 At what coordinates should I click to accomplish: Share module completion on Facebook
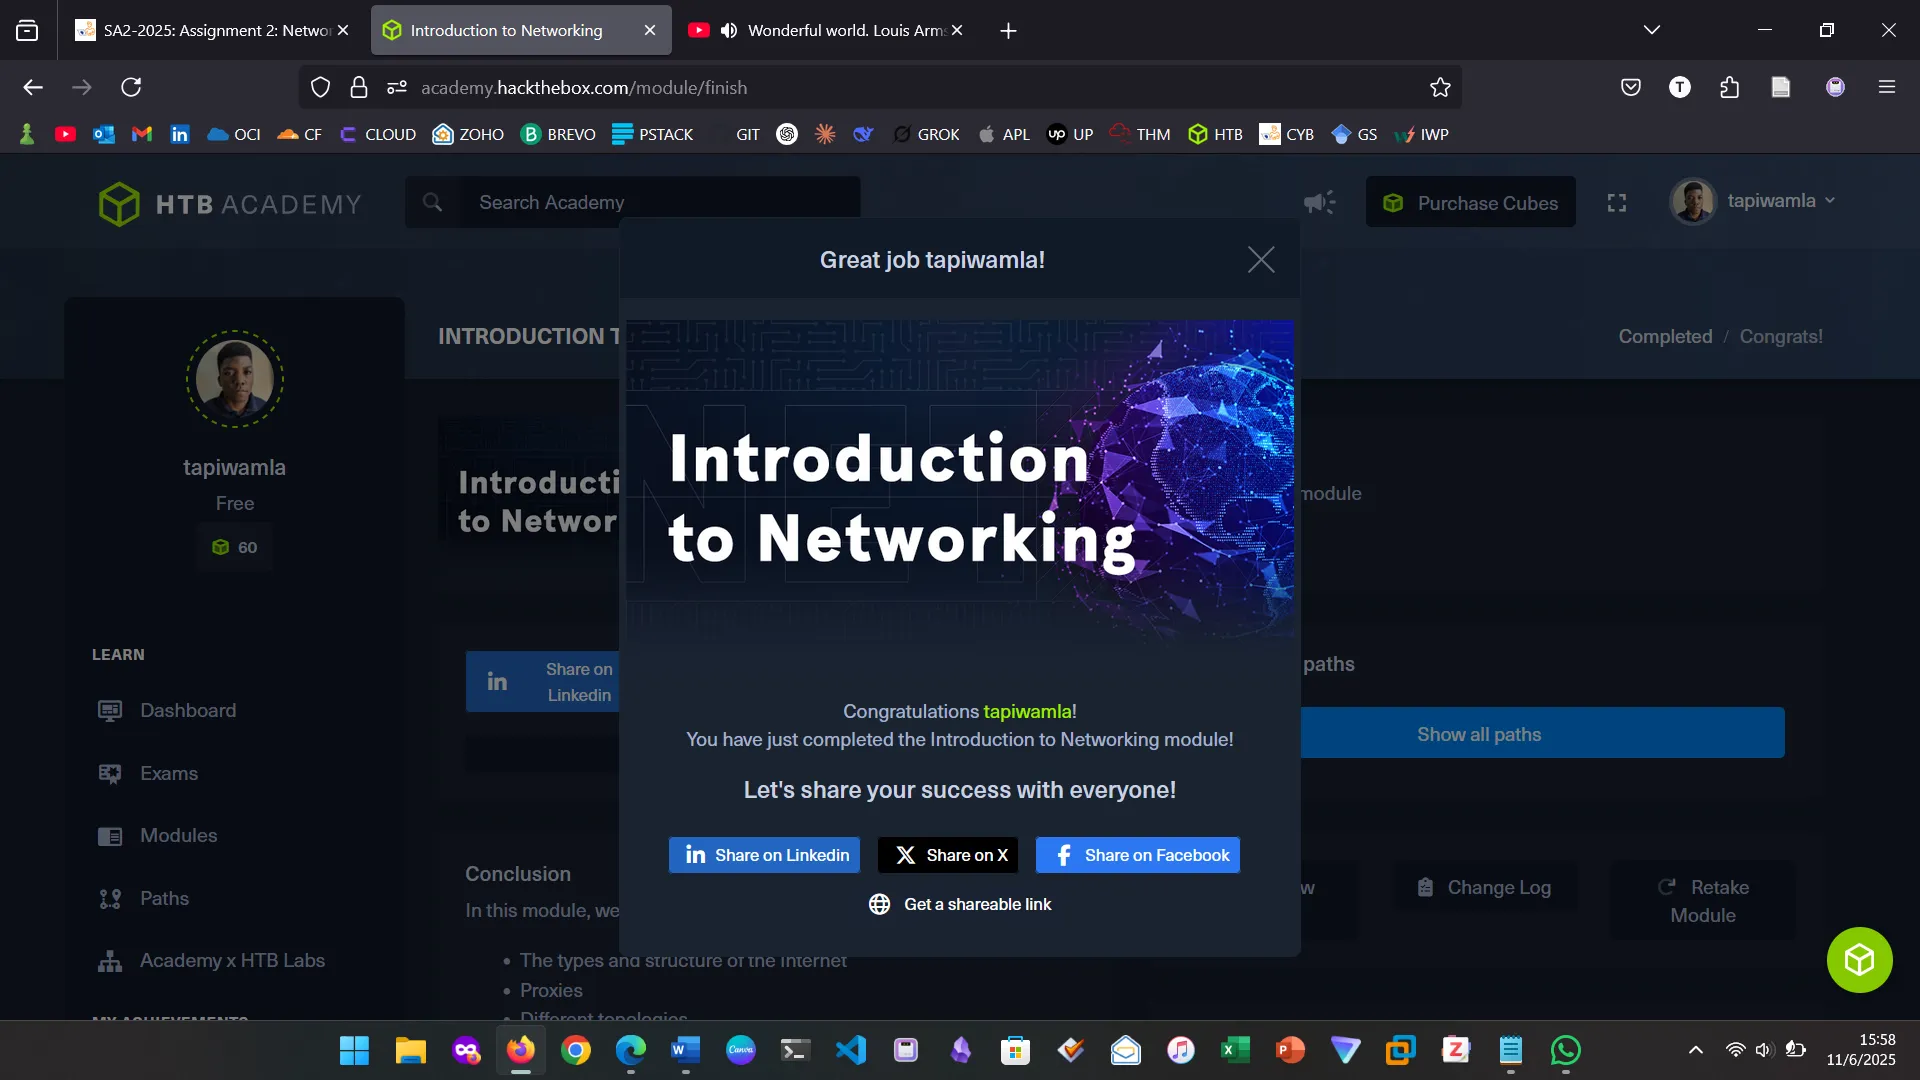point(1138,855)
